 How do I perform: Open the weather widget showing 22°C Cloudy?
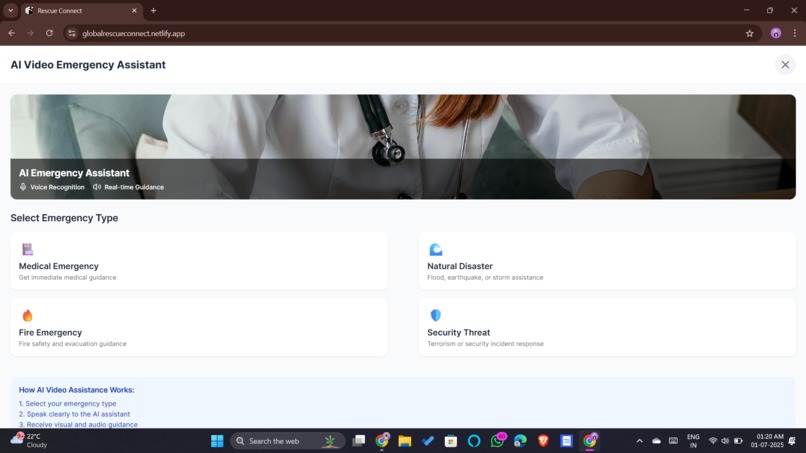tap(30, 441)
